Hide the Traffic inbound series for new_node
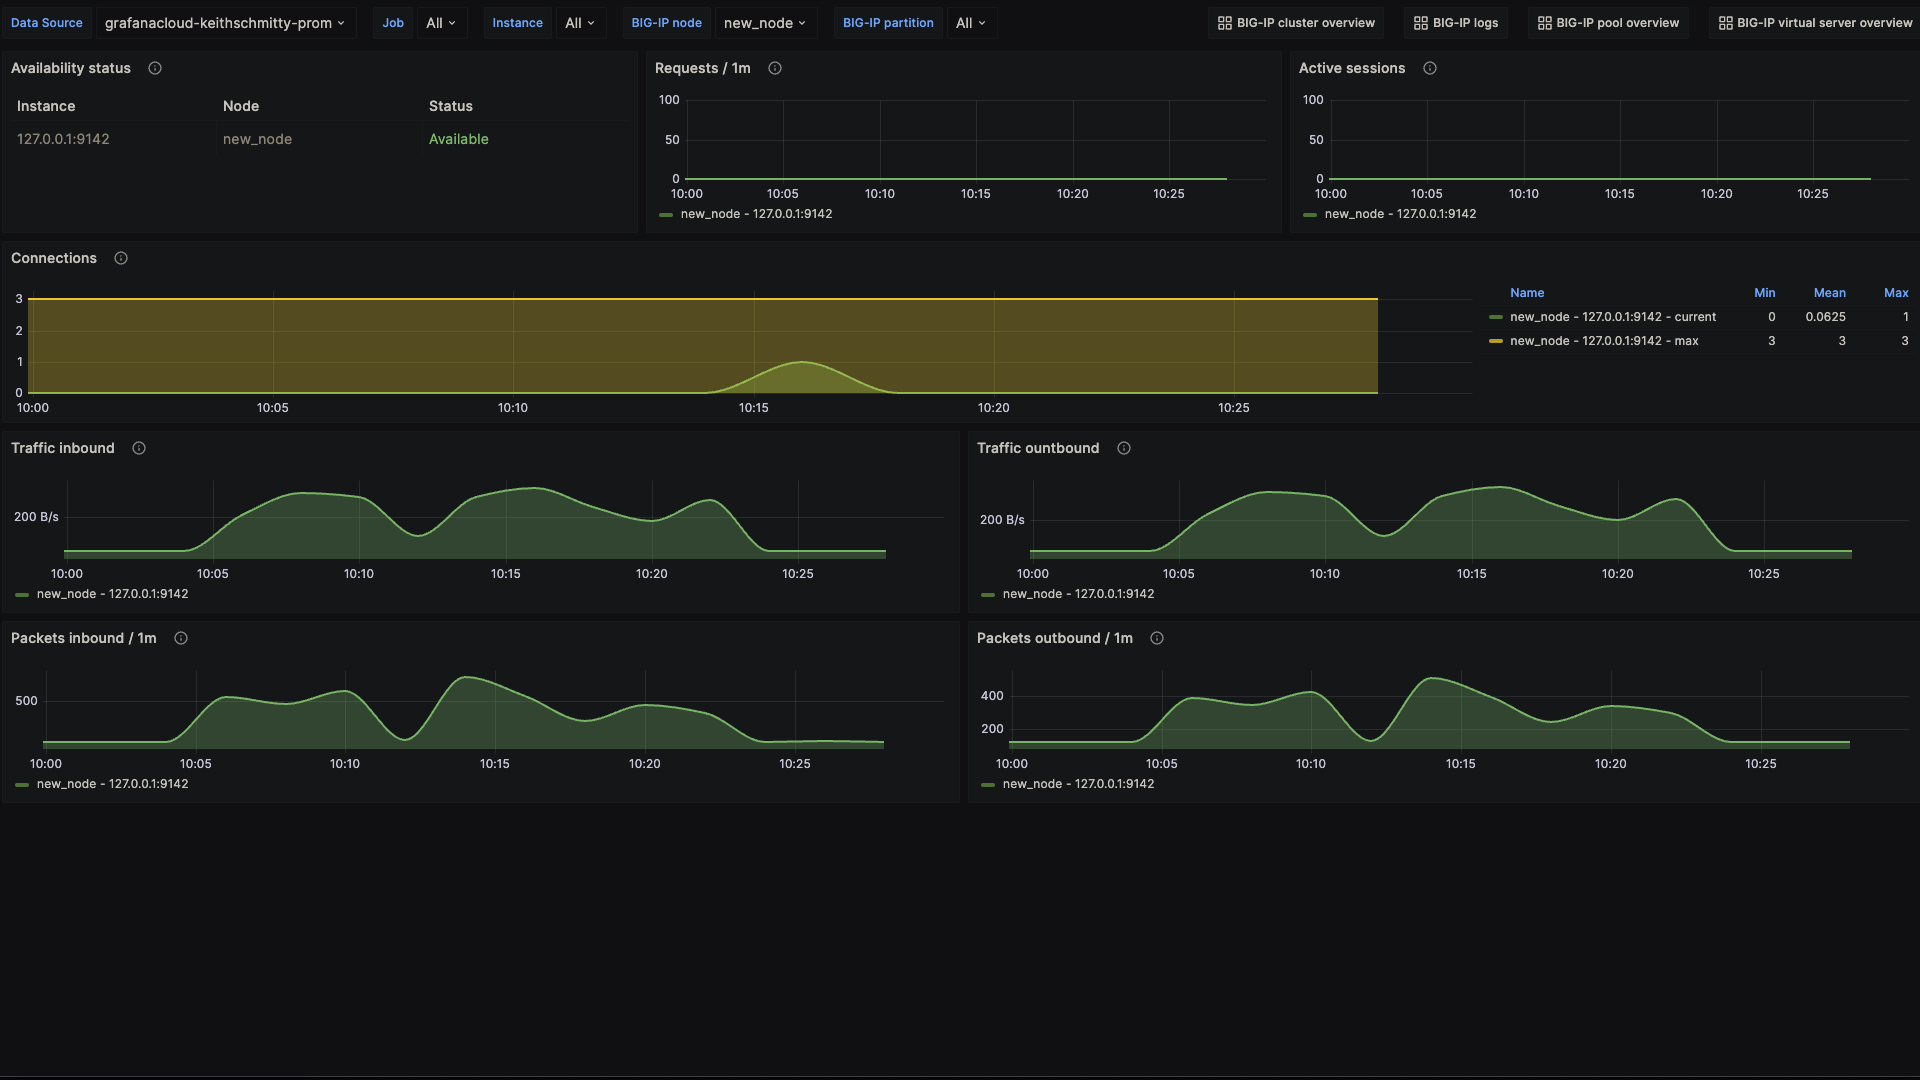 click(x=111, y=594)
